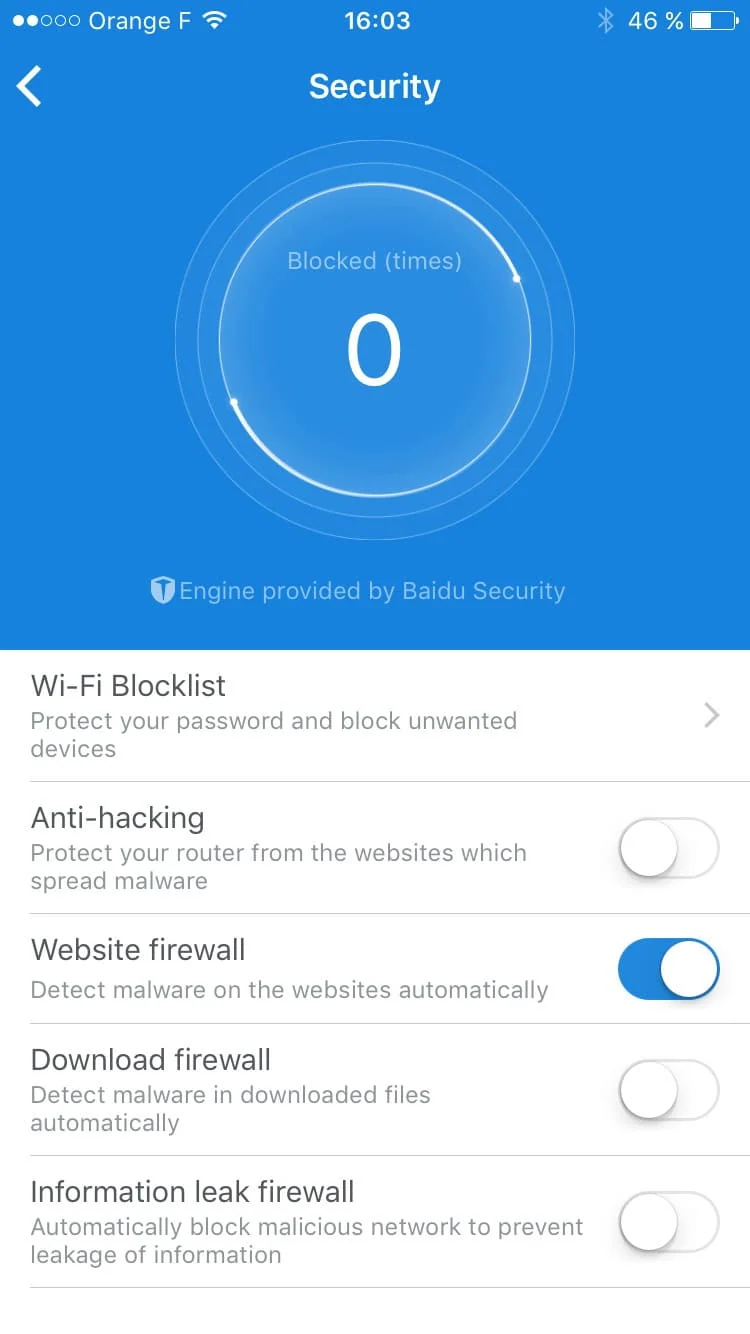Select the Anti-hacking label
Image resolution: width=750 pixels, height=1334 pixels.
pos(118,818)
